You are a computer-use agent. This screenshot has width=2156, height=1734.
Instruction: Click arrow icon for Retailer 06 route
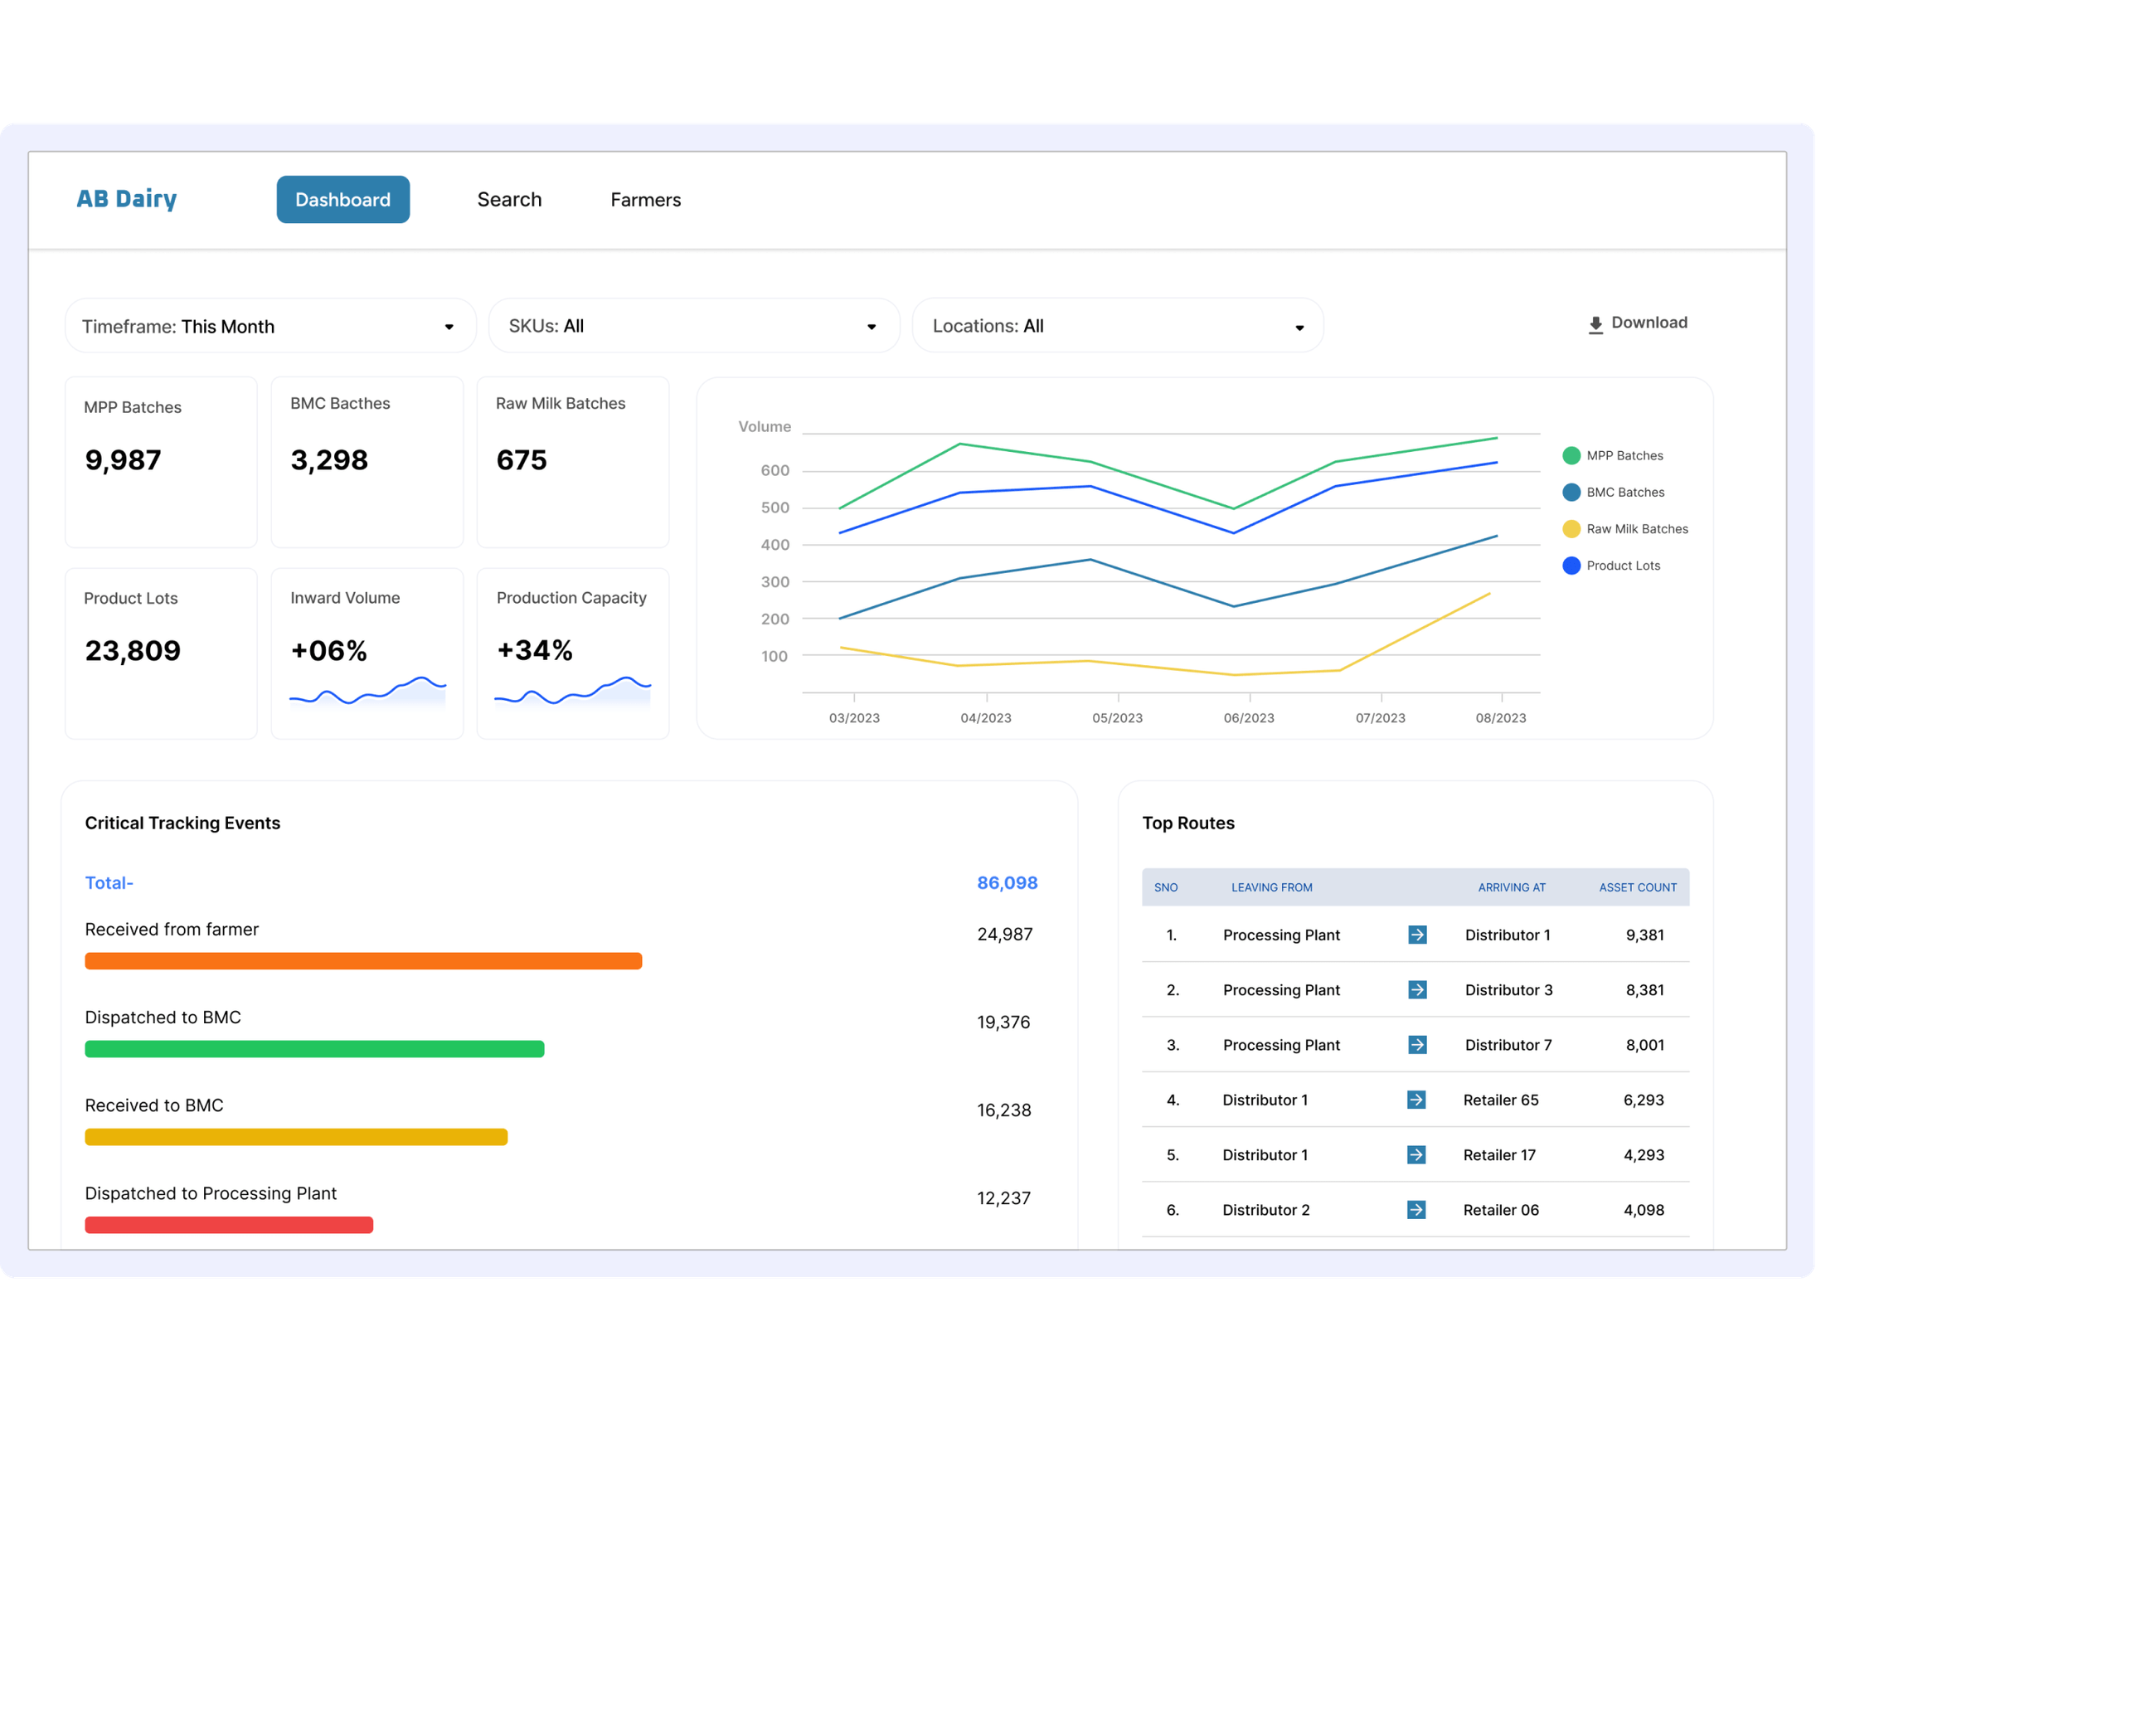(x=1416, y=1210)
